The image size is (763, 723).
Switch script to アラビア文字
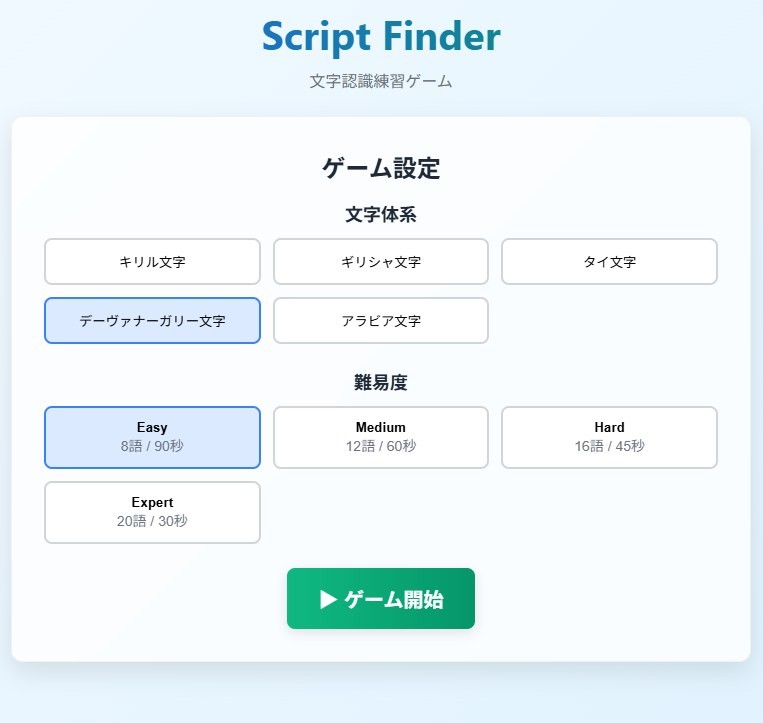point(380,321)
